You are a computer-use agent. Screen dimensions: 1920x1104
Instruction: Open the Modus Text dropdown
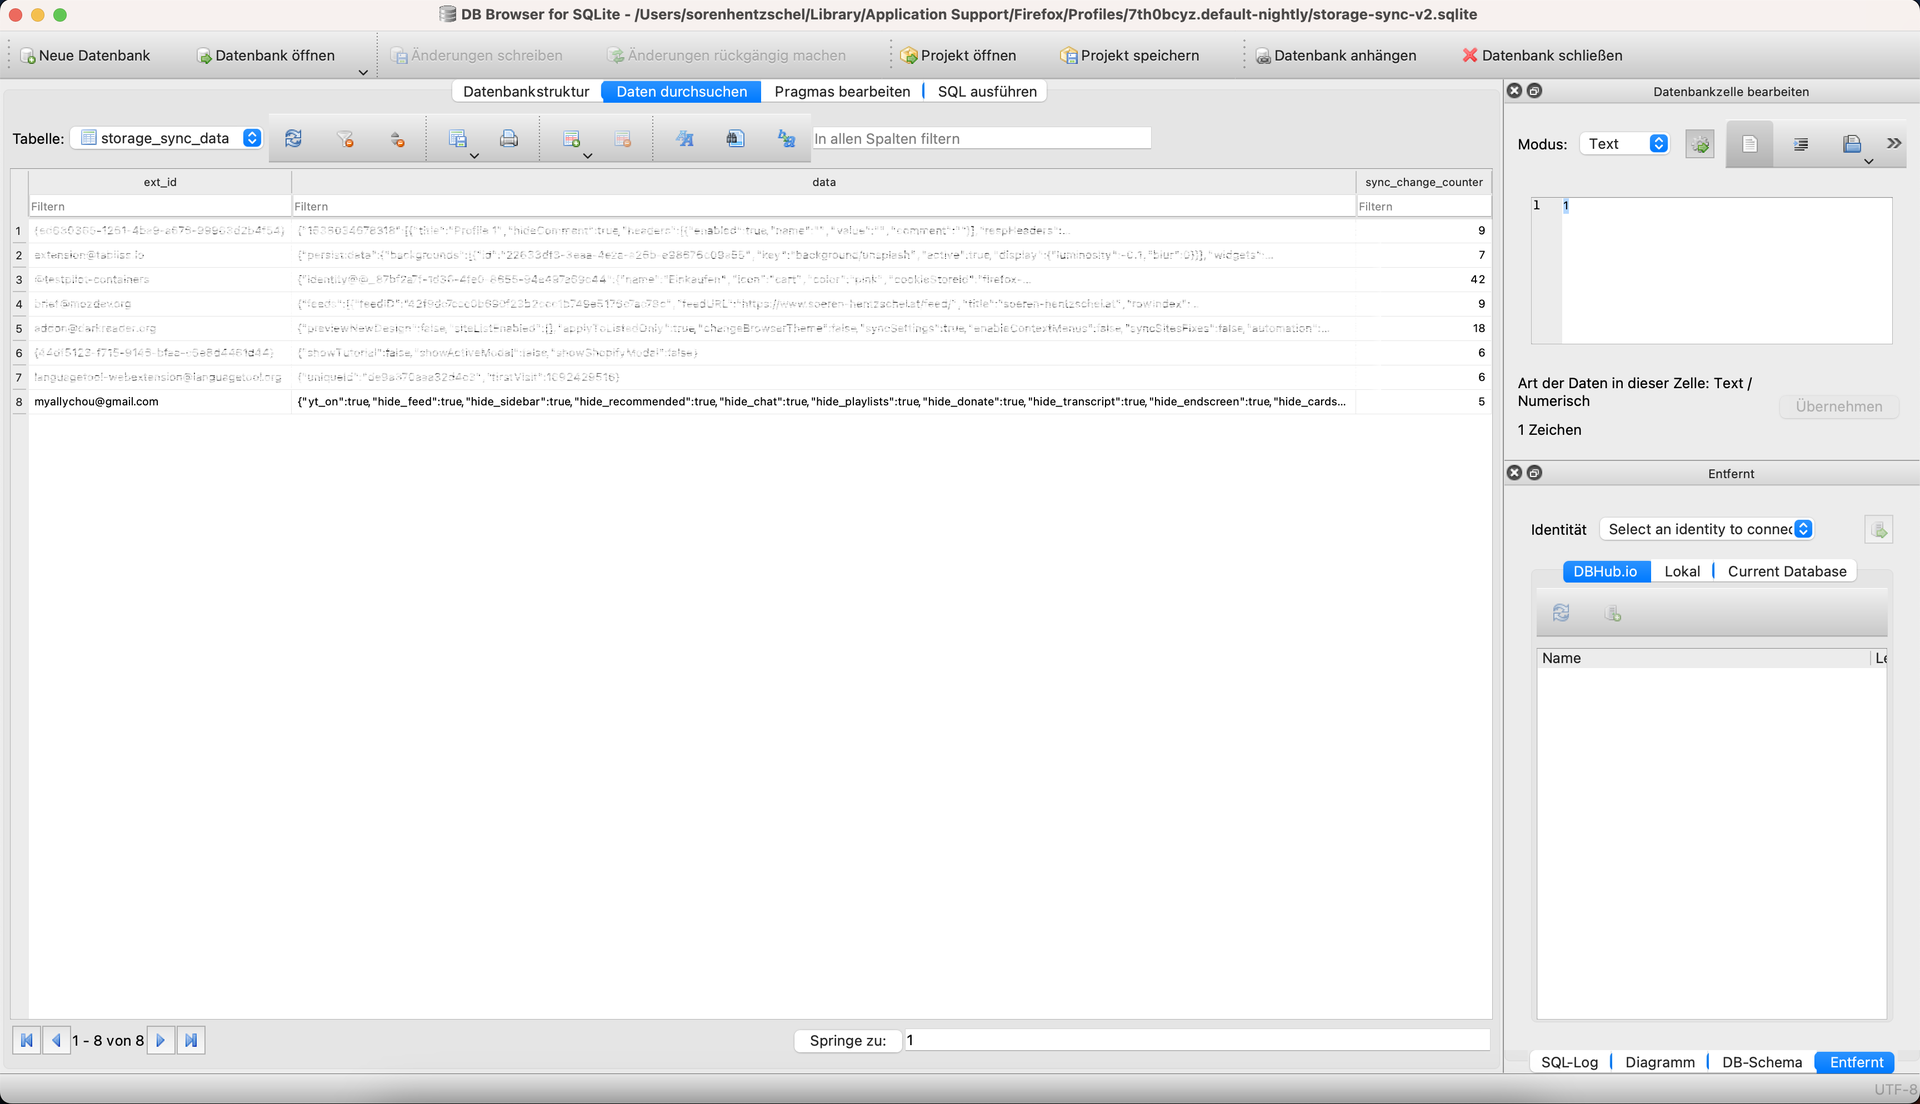coord(1626,144)
